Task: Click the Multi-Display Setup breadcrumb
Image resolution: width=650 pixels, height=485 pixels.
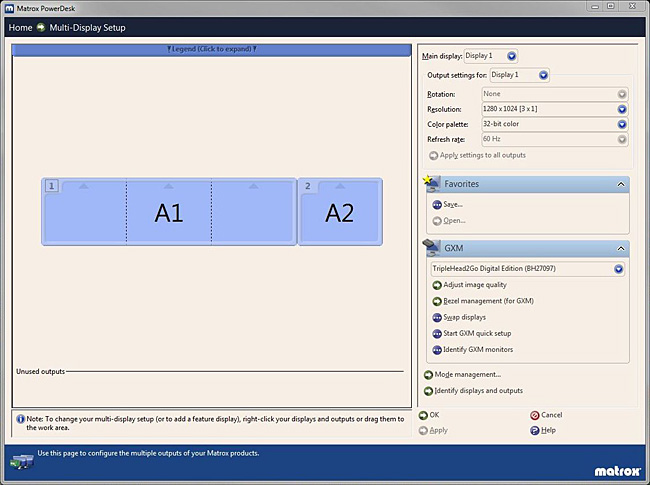Action: [87, 28]
